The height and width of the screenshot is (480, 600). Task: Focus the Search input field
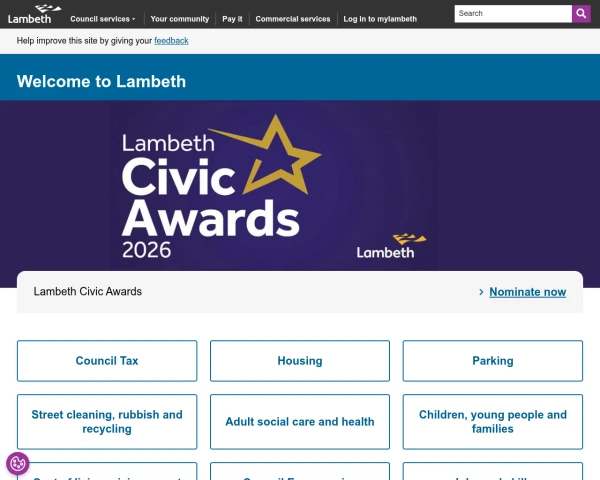pos(513,14)
